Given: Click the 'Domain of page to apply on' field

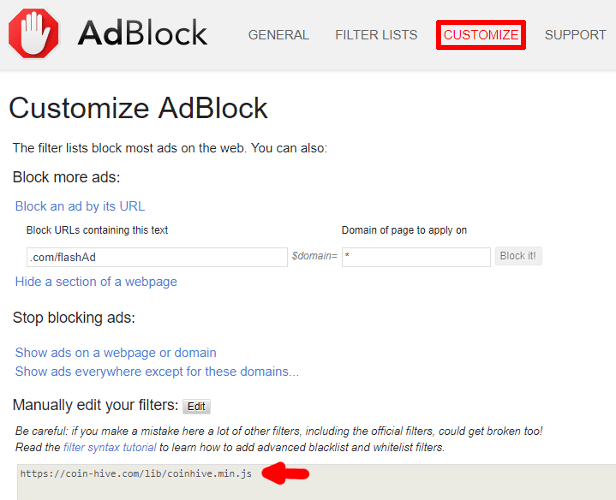Looking at the screenshot, I should (x=416, y=257).
